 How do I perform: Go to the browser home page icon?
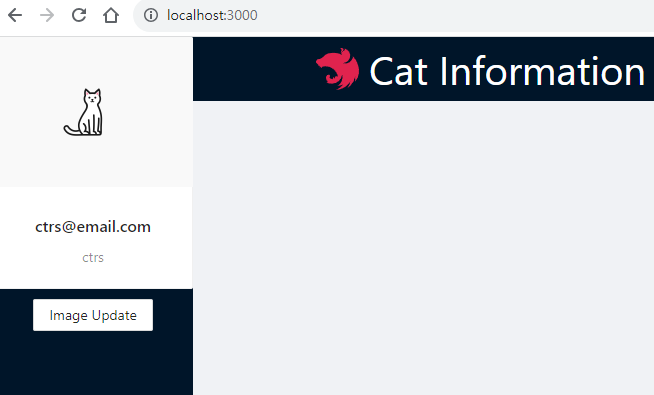(x=111, y=15)
